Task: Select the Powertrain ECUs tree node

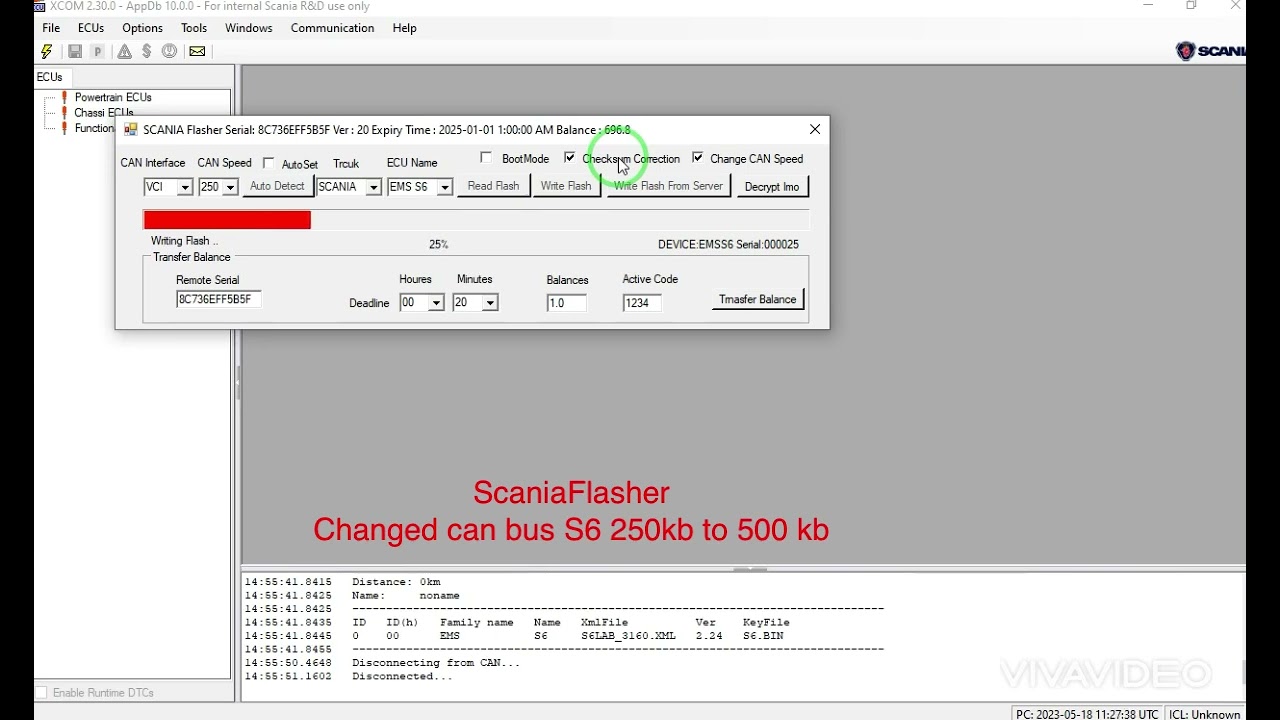Action: click(113, 97)
